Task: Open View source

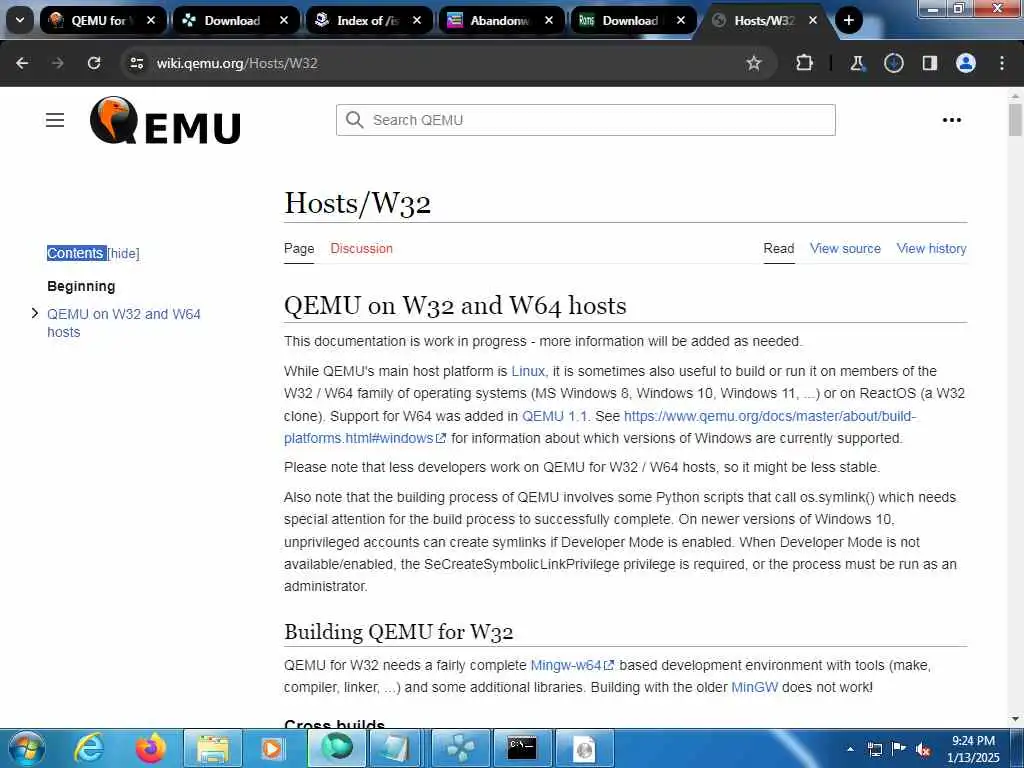Action: click(845, 249)
